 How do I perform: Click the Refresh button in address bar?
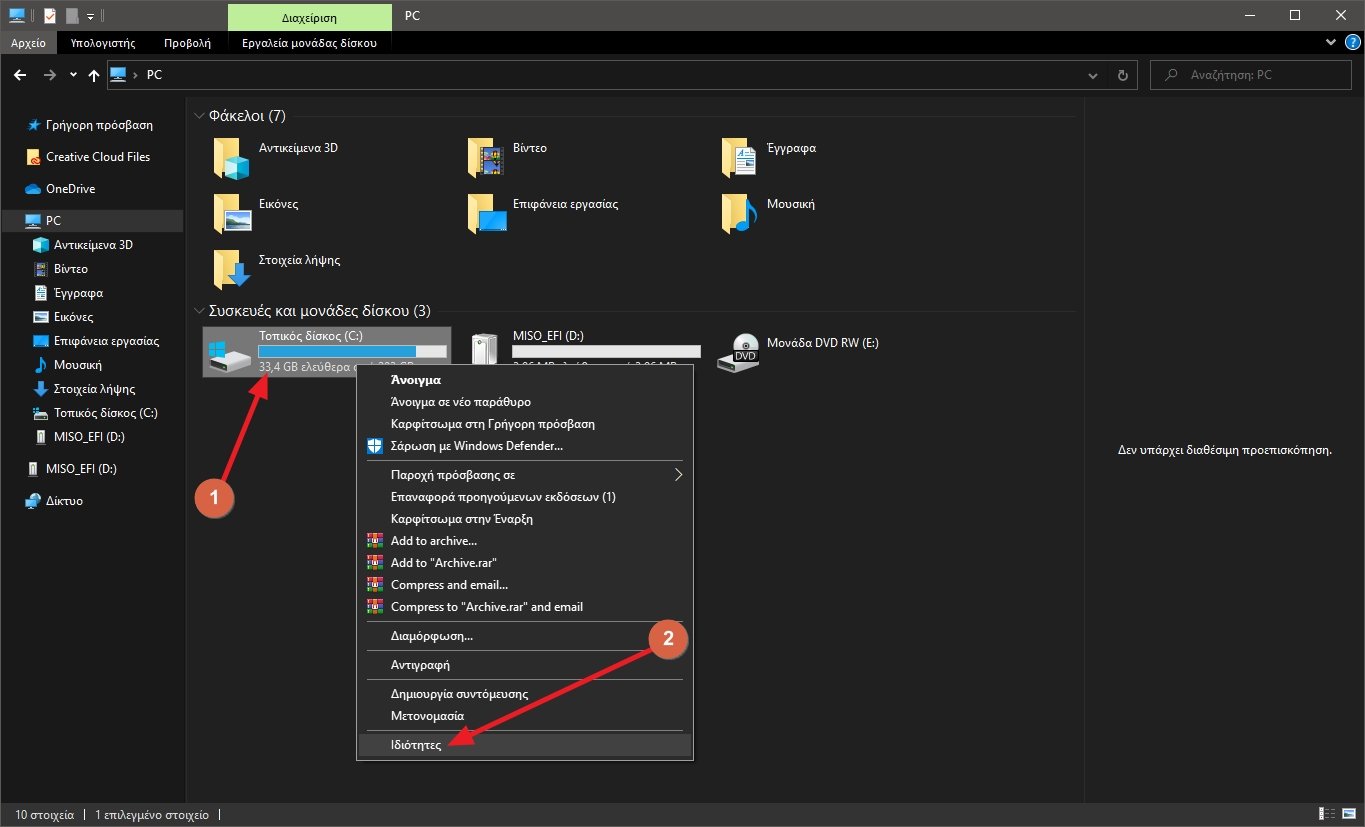click(1123, 75)
